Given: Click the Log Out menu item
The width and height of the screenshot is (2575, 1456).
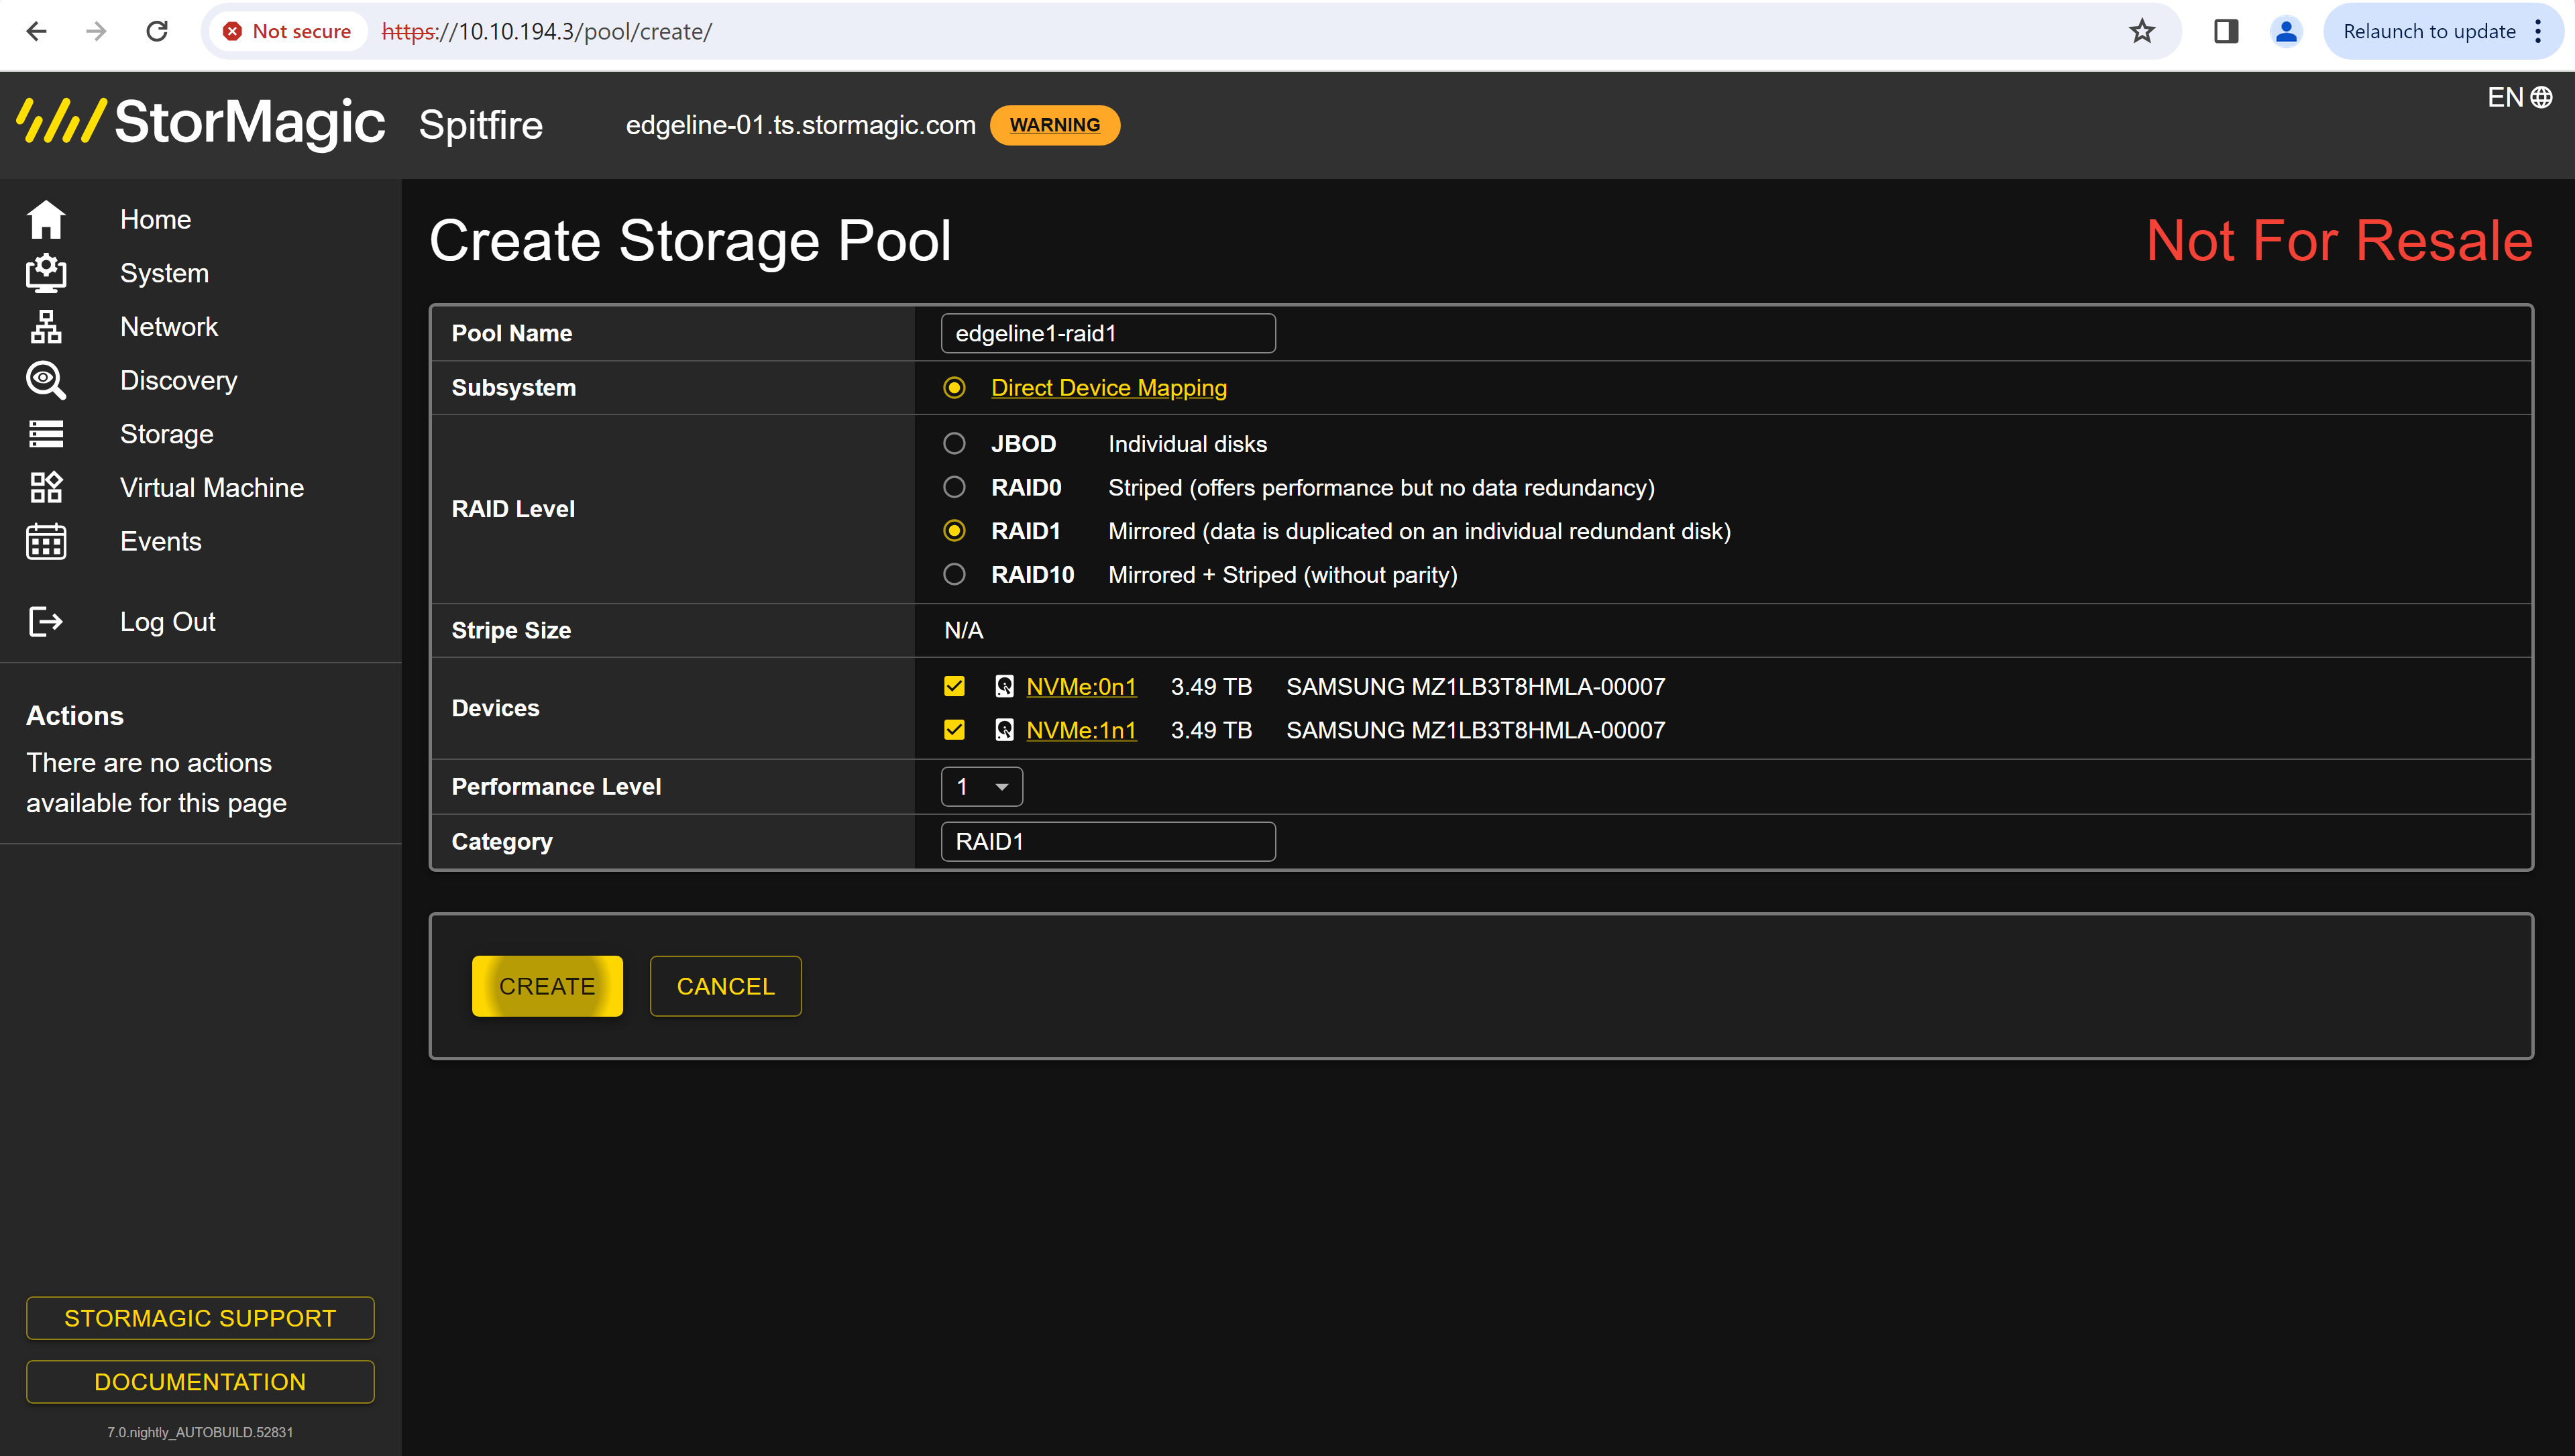Looking at the screenshot, I should (x=168, y=622).
